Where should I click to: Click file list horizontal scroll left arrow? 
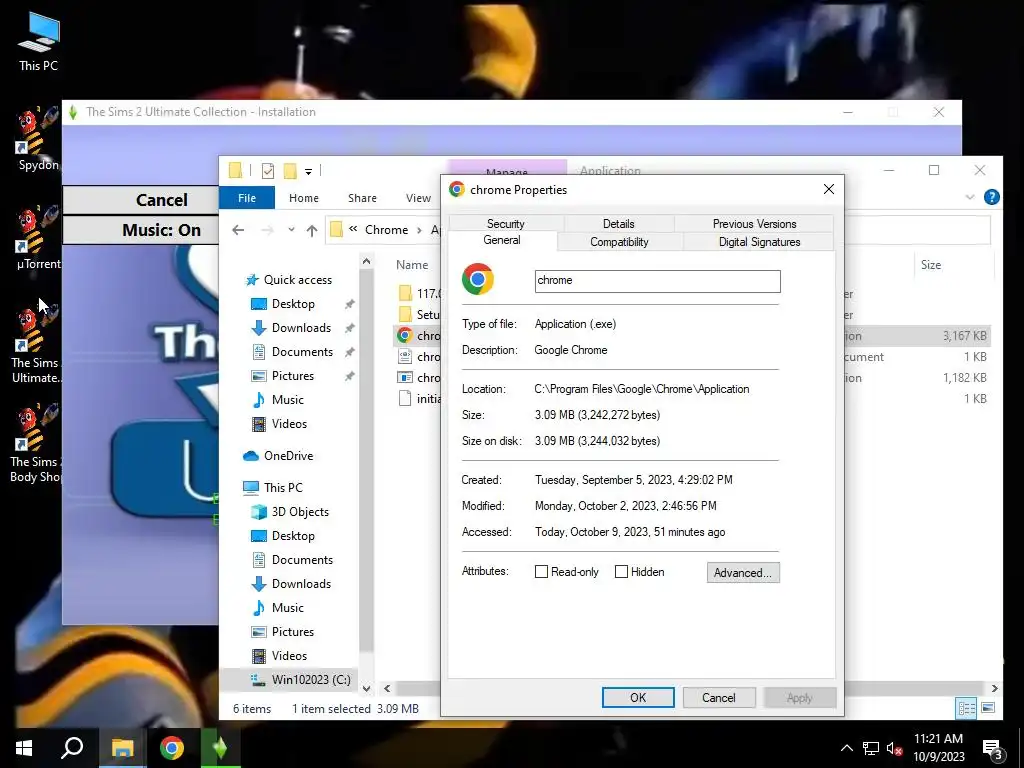tap(387, 688)
